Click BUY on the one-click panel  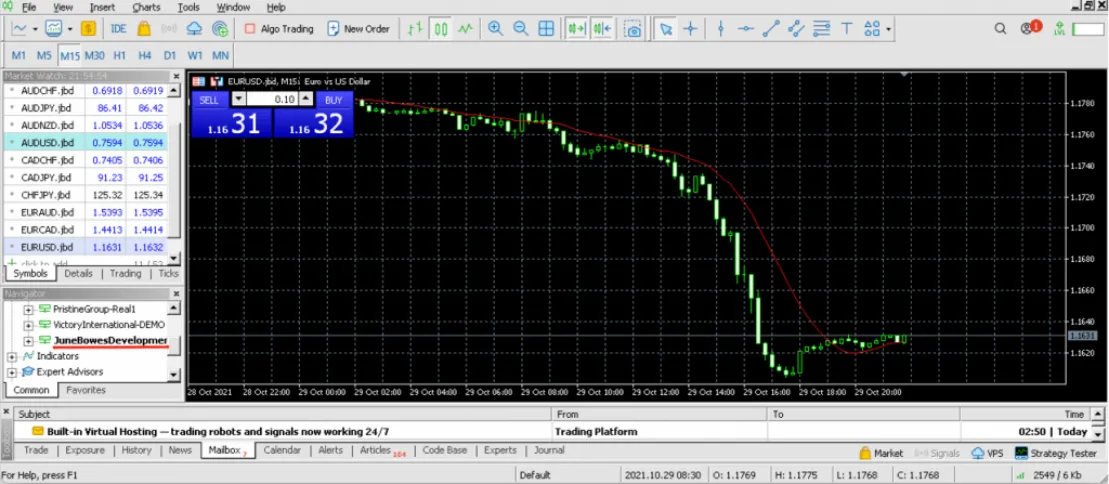pyautogui.click(x=334, y=100)
